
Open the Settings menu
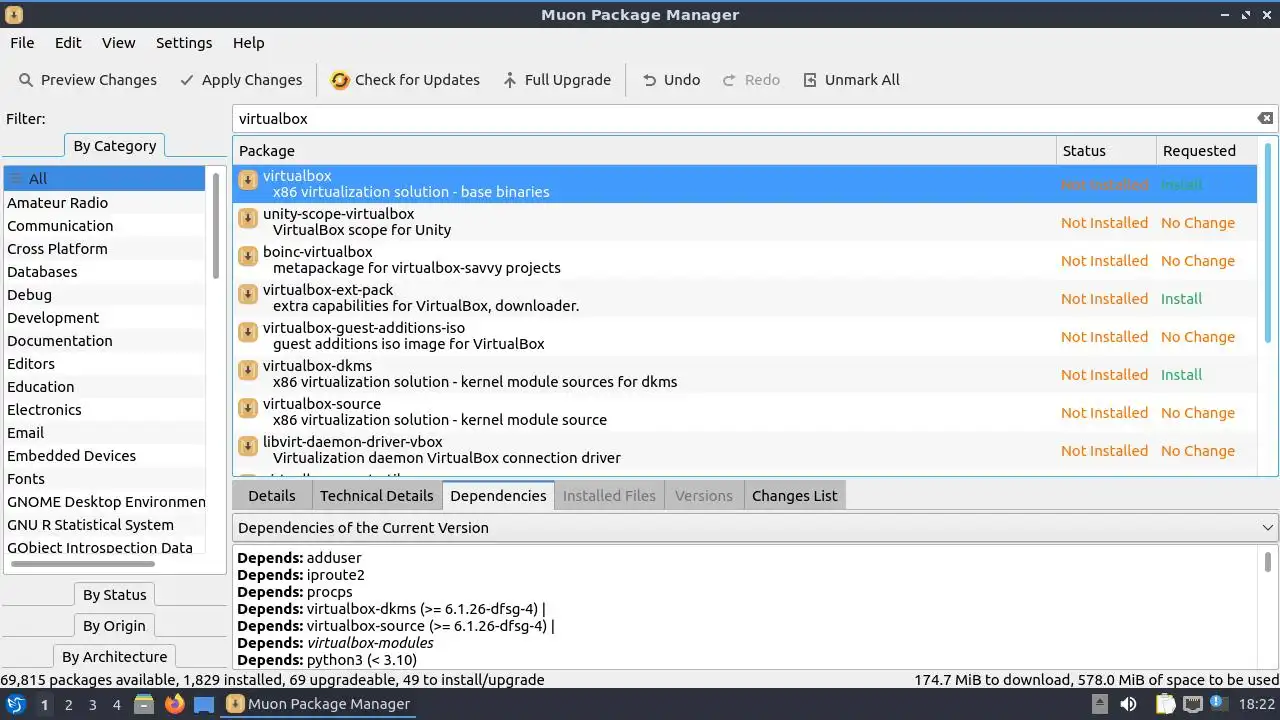coord(184,43)
